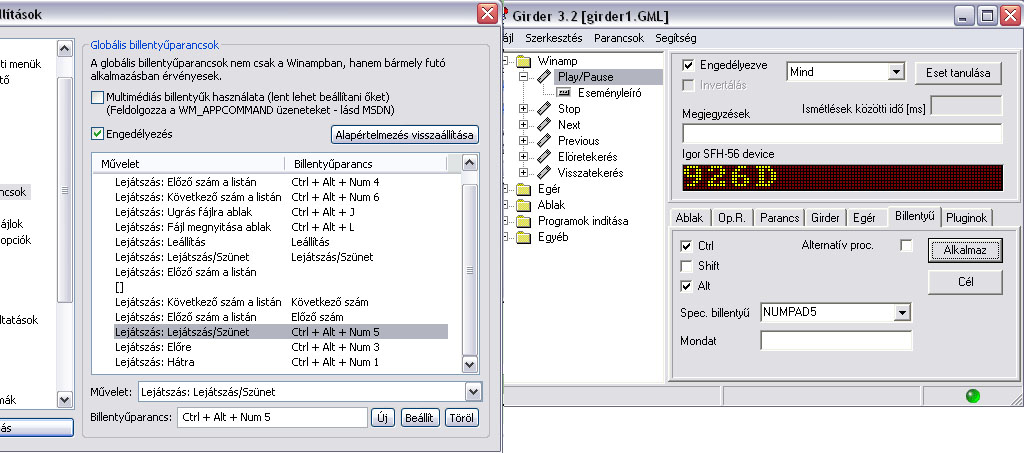Expand the Next tree node
This screenshot has height=453, width=1024.
[523, 125]
